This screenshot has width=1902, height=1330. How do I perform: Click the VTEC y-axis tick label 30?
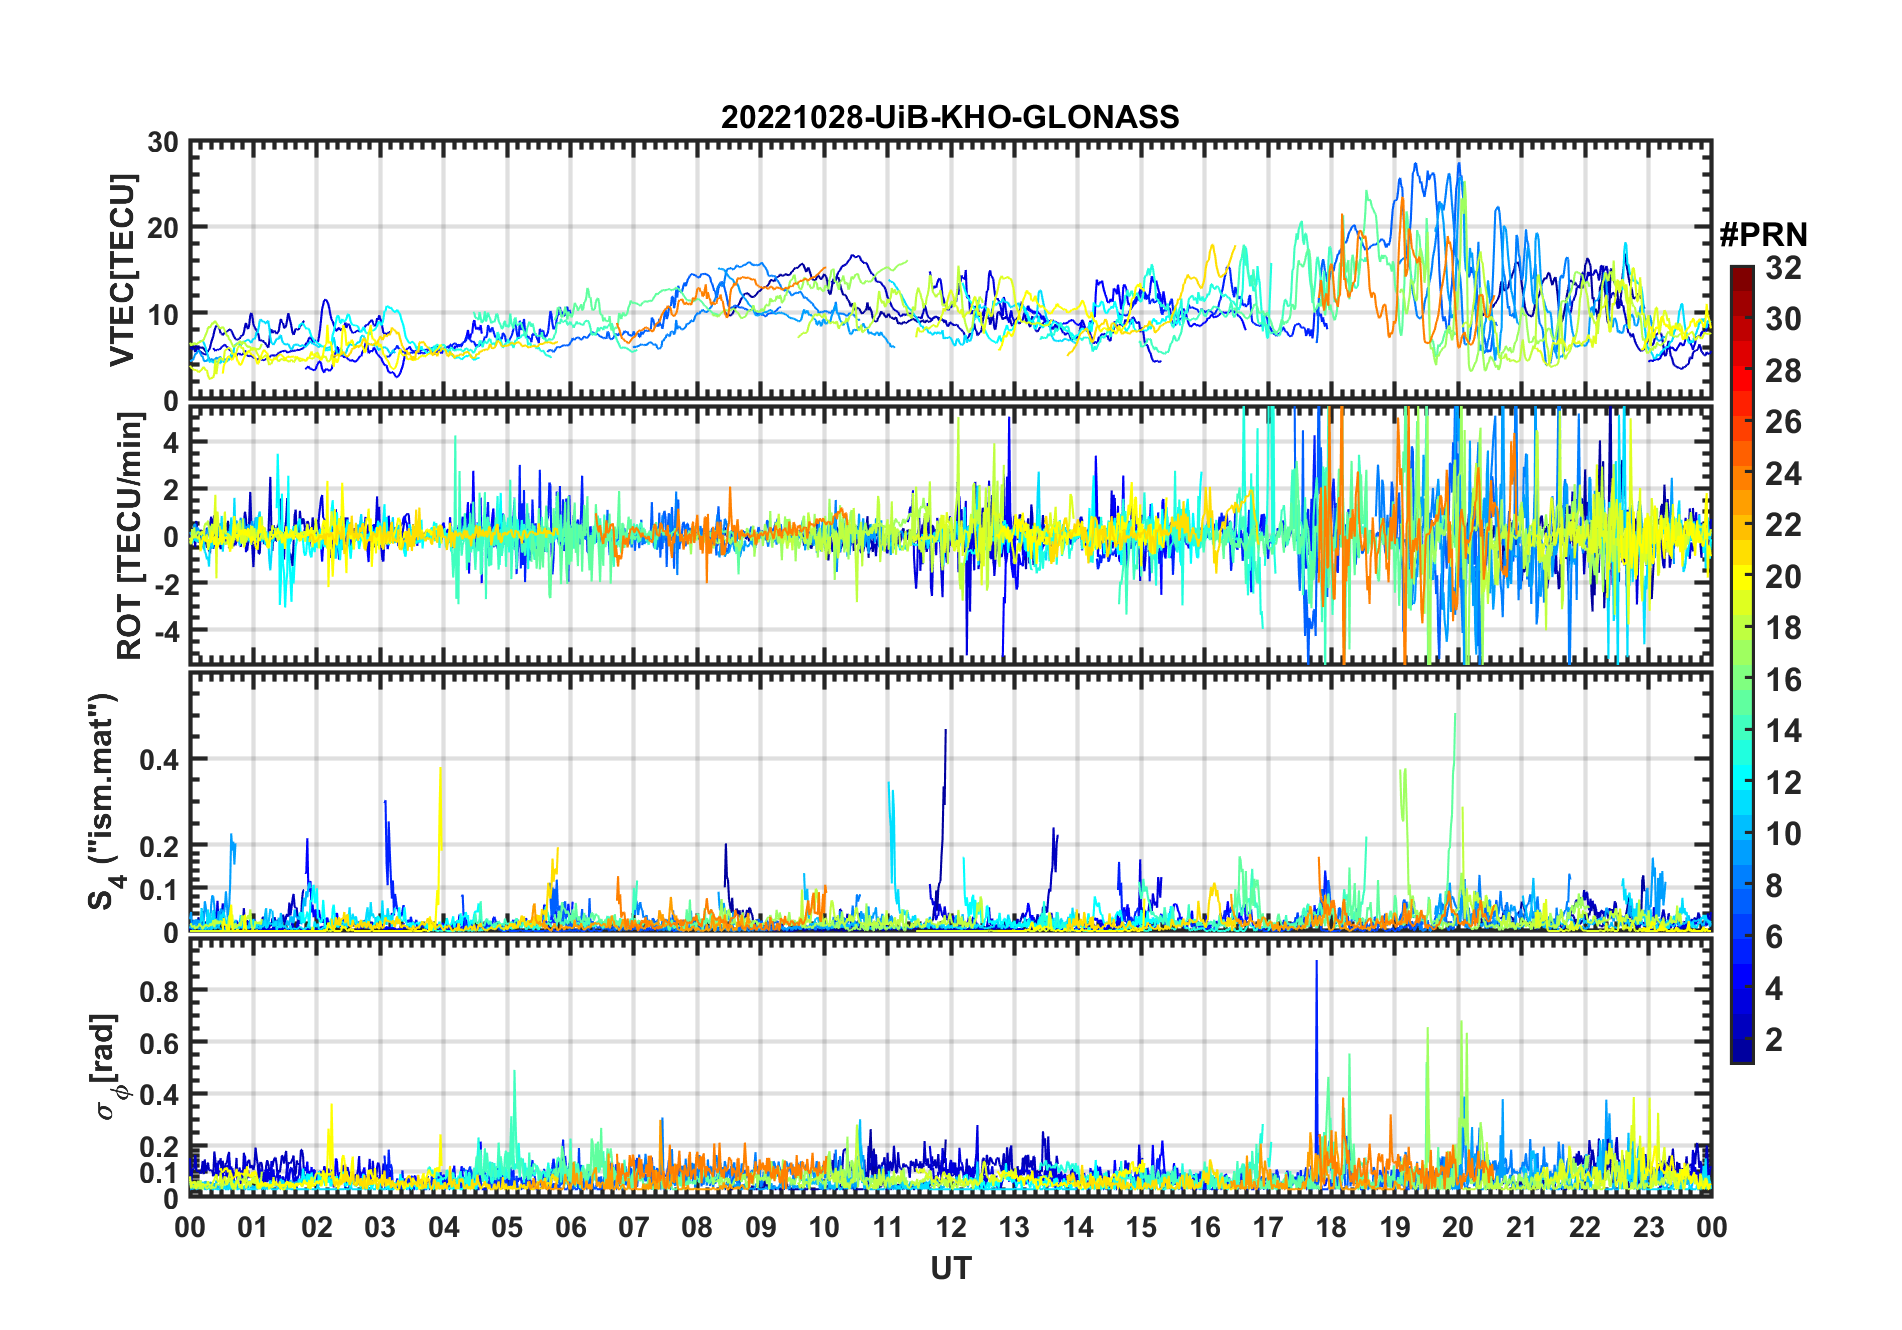point(163,142)
